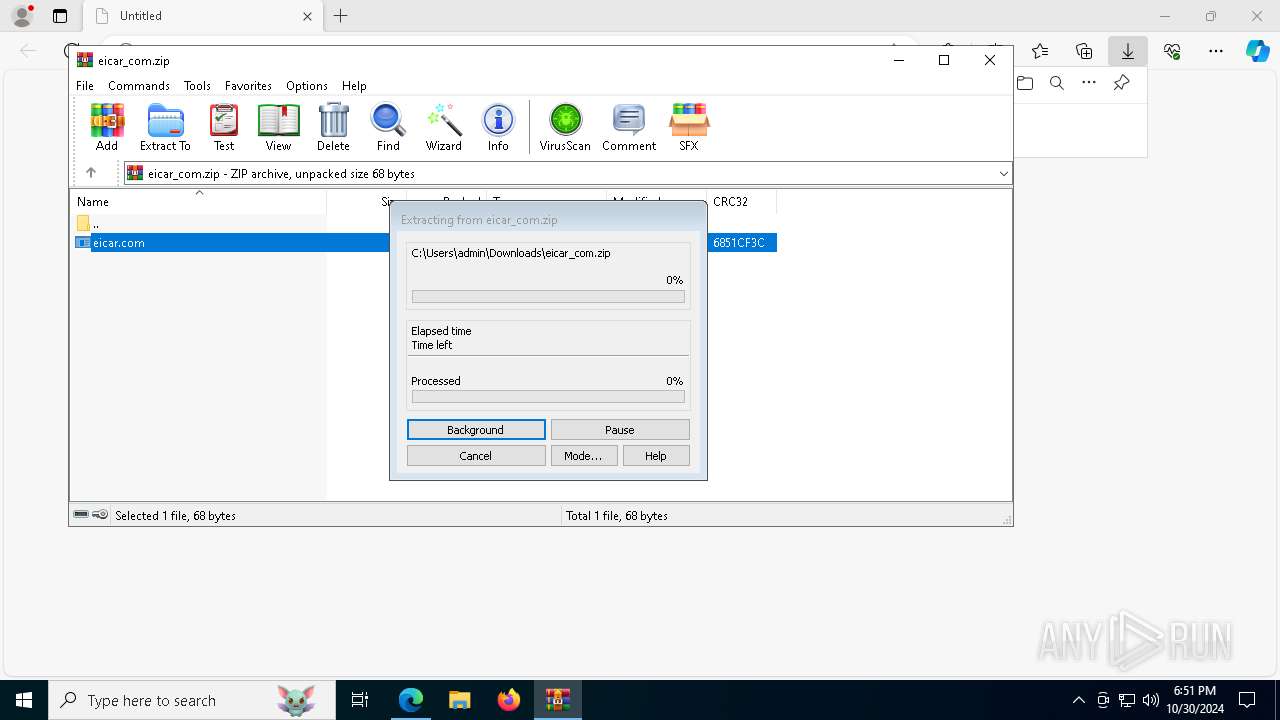The image size is (1280, 720).
Task: Pause the extraction
Action: tap(620, 430)
